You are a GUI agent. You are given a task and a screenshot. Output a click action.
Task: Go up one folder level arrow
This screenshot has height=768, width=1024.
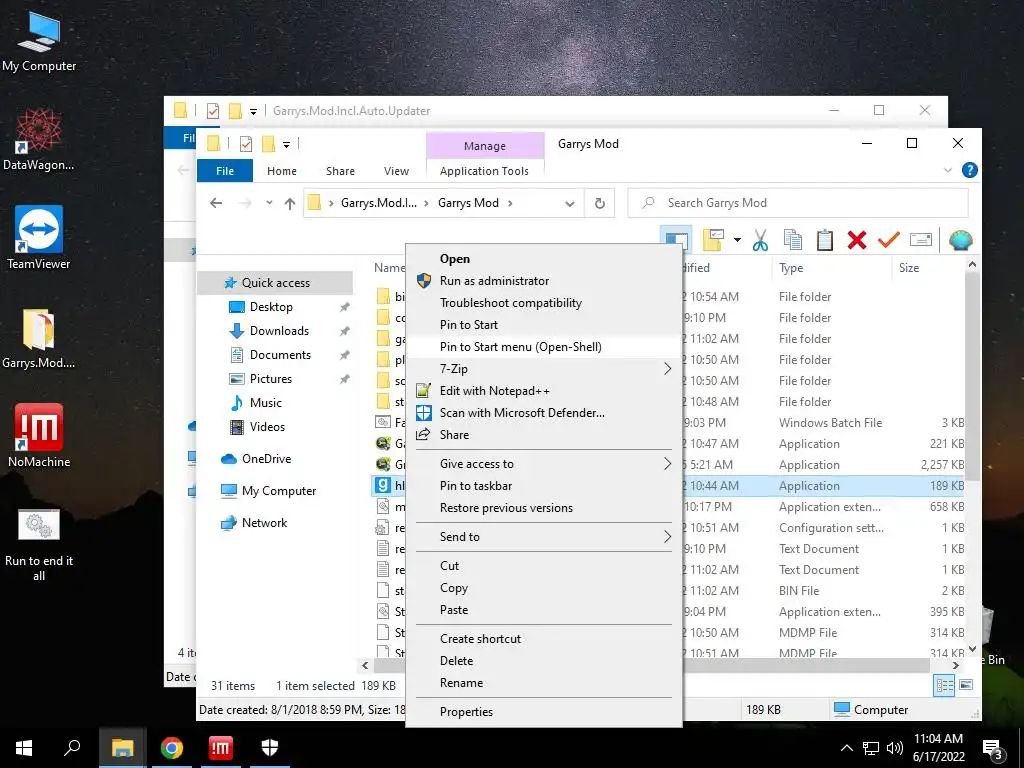tap(290, 203)
